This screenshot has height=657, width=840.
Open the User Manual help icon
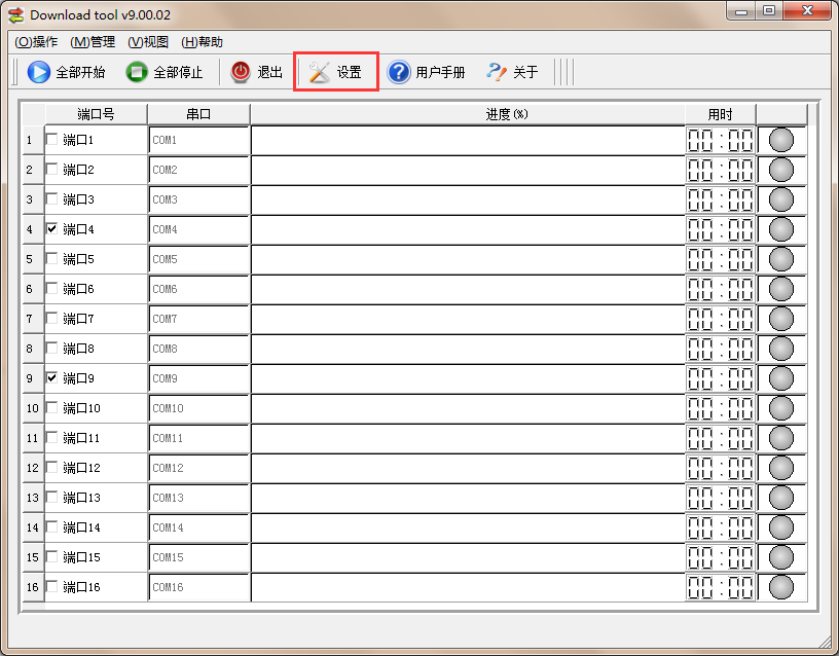pos(399,72)
